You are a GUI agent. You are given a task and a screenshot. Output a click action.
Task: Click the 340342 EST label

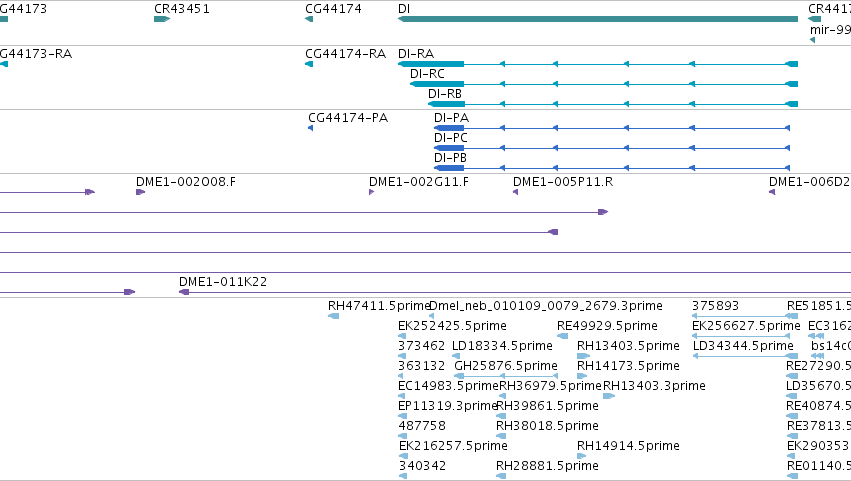coord(422,466)
